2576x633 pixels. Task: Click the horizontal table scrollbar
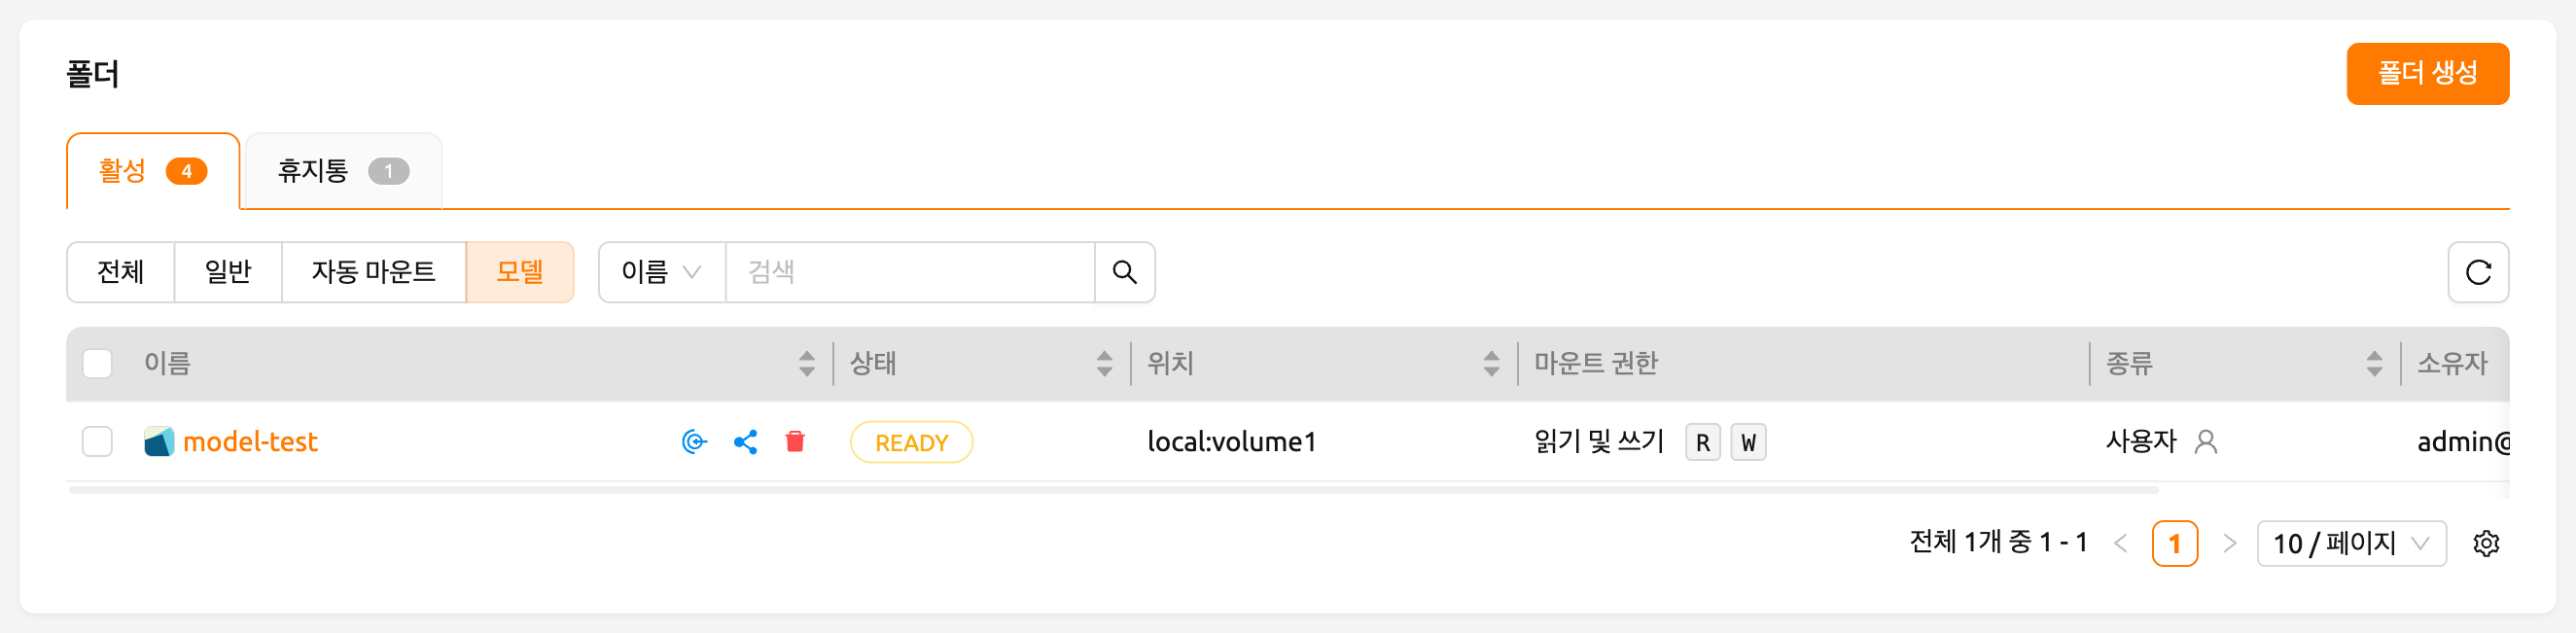pyautogui.click(x=1113, y=490)
